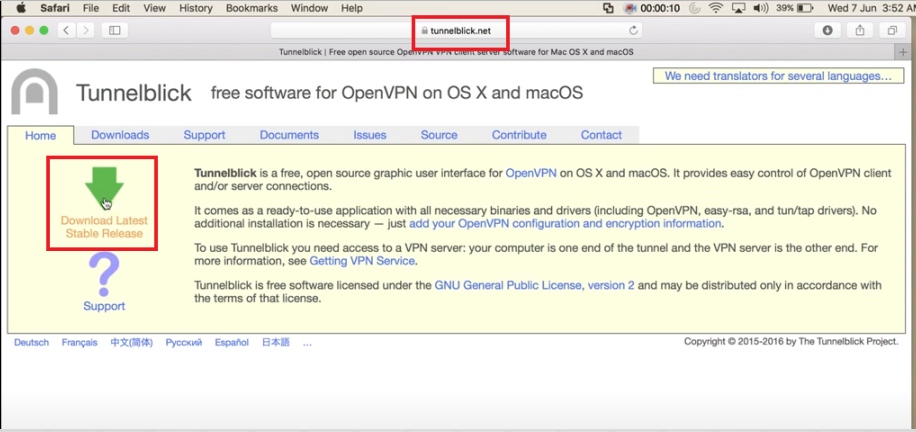The image size is (916, 432).
Task: Click the Tunnelblick tunnel logo
Action: pyautogui.click(x=35, y=91)
